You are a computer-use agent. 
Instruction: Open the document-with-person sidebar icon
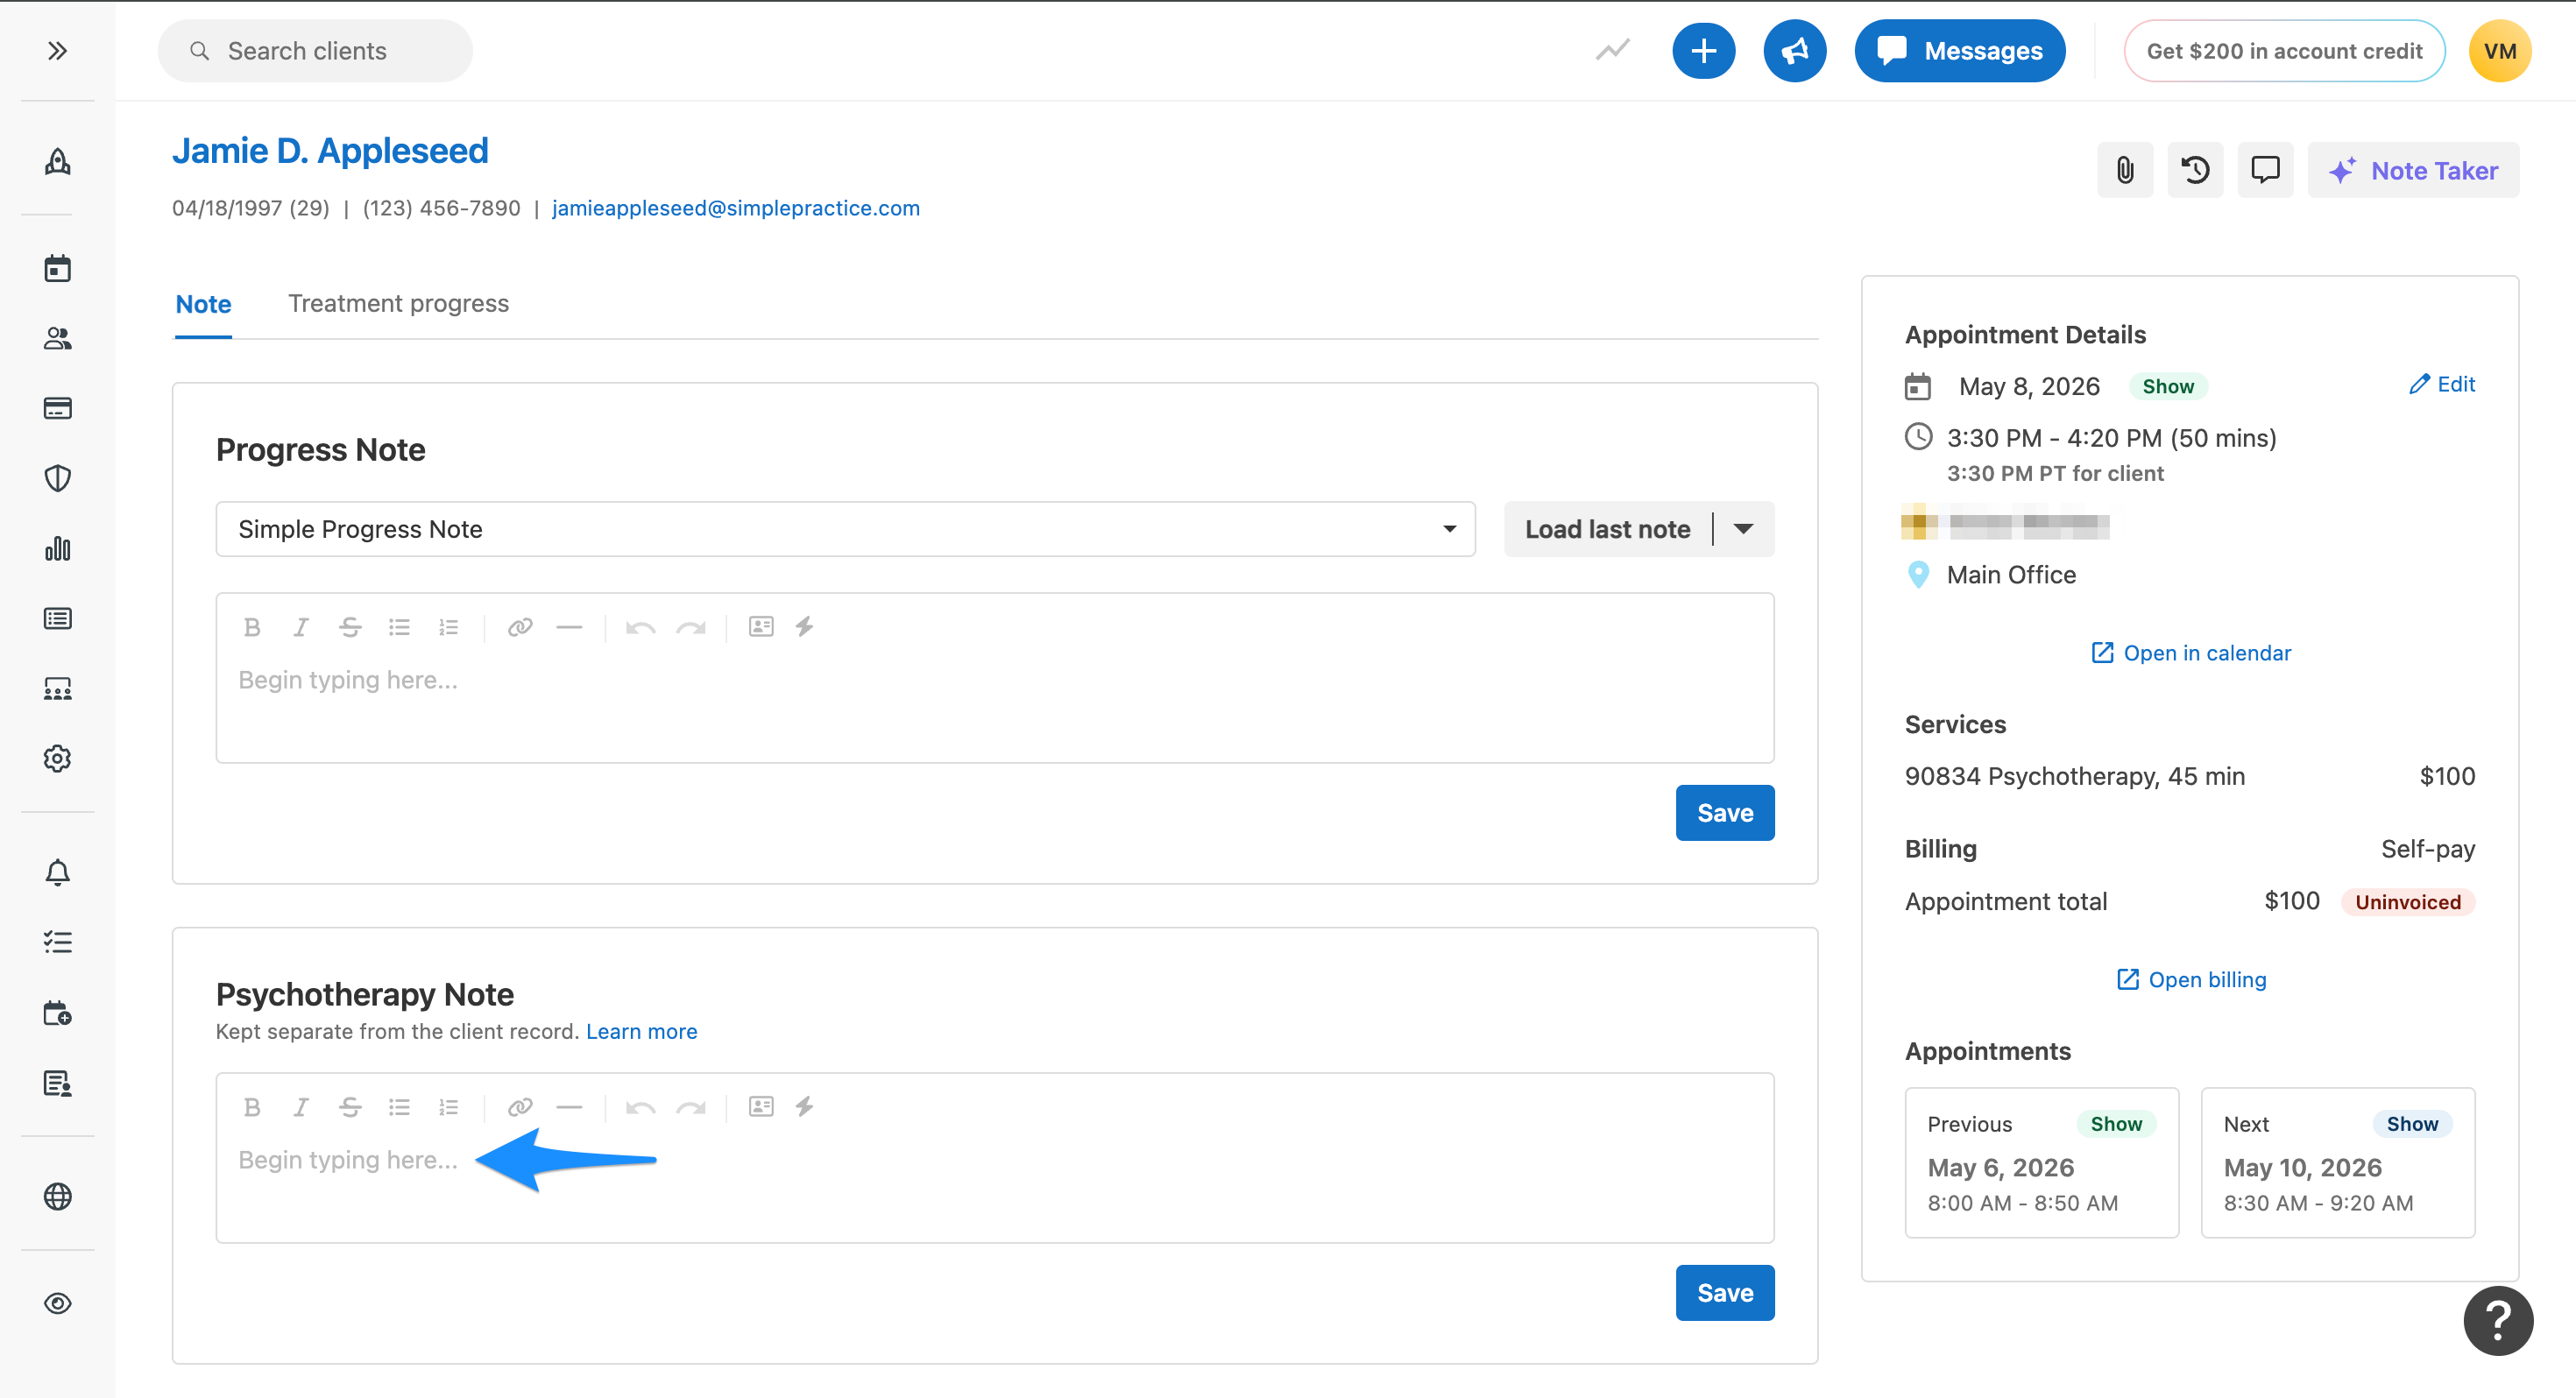pos(57,1083)
